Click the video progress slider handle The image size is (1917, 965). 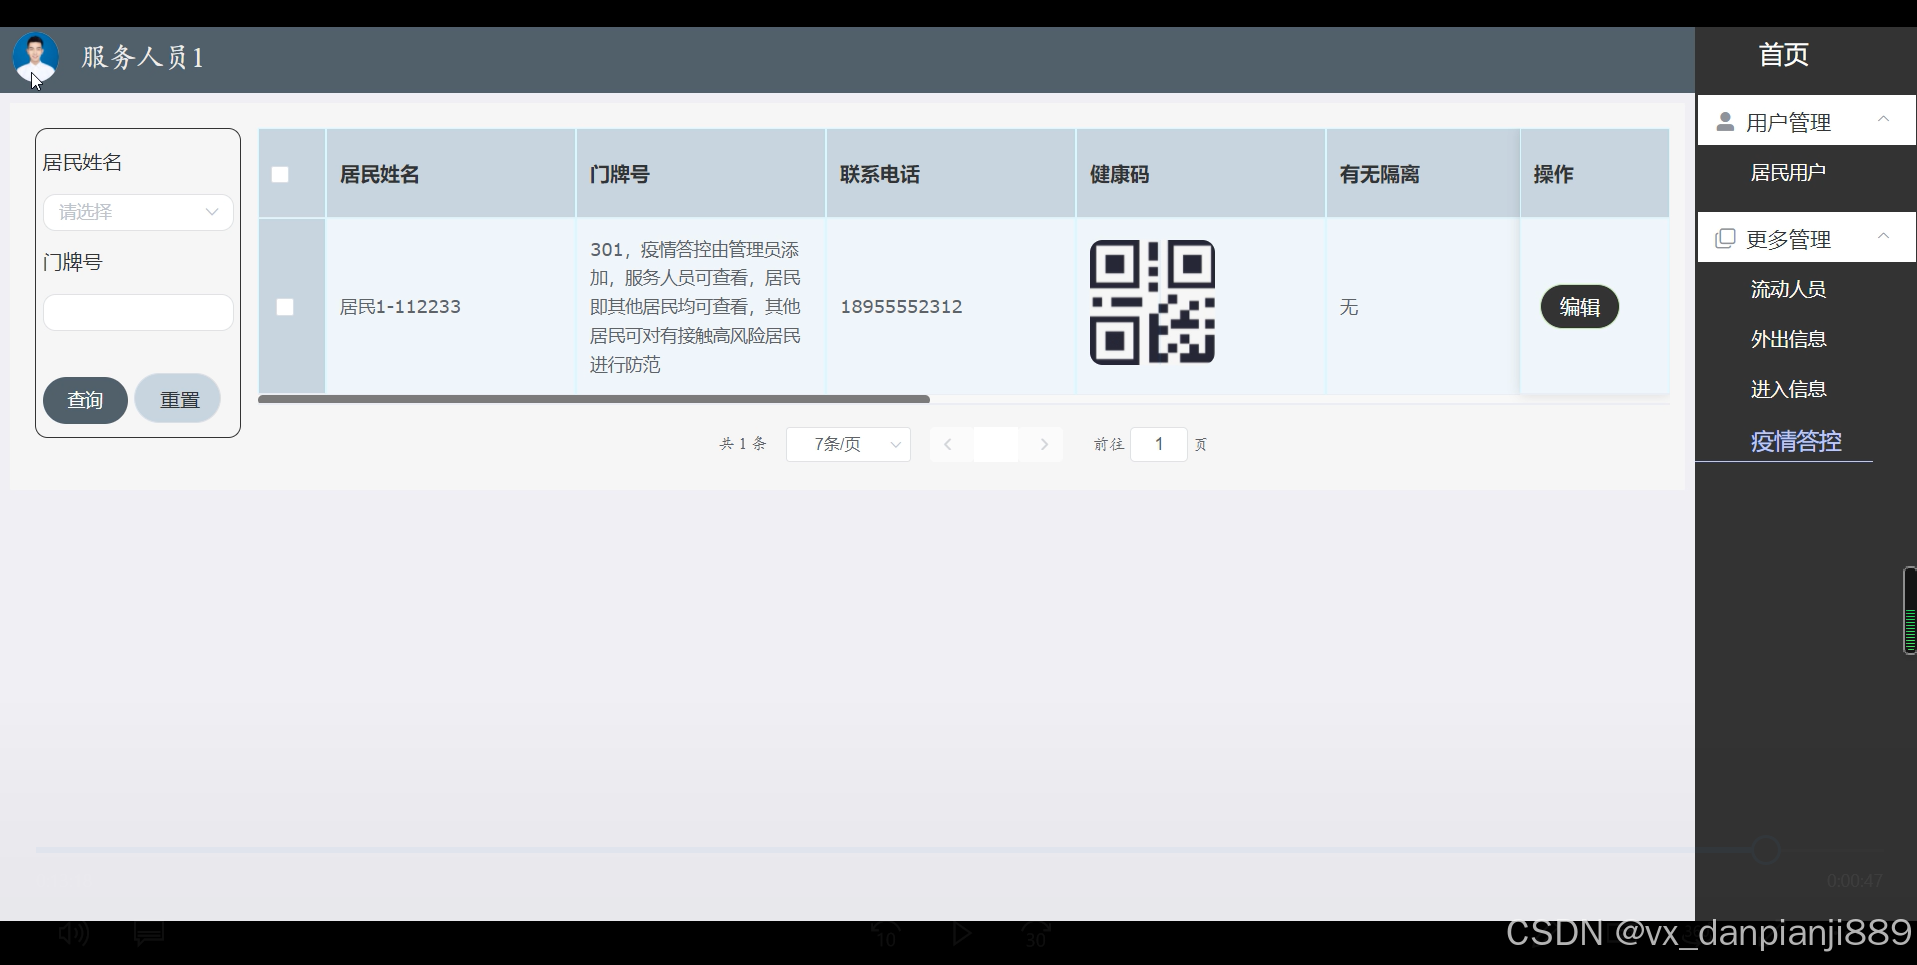pyautogui.click(x=1766, y=850)
